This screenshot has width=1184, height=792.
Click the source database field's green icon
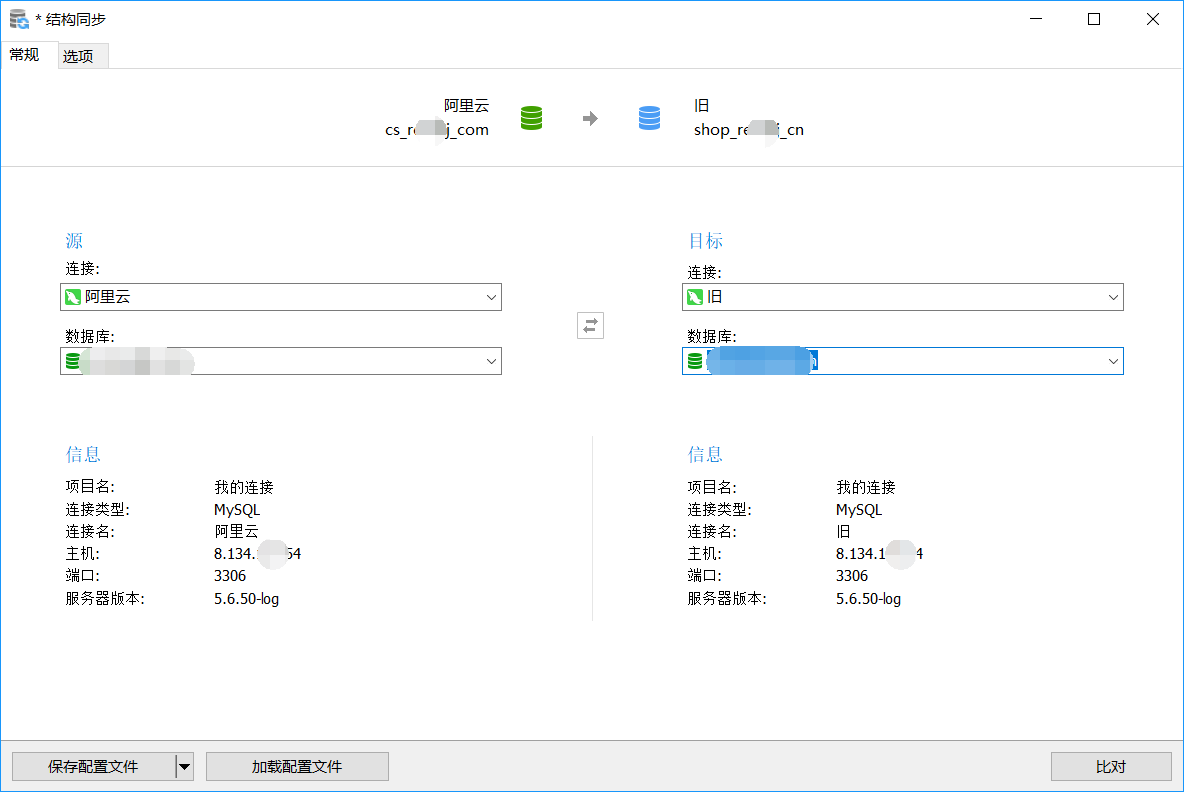[x=72, y=361]
